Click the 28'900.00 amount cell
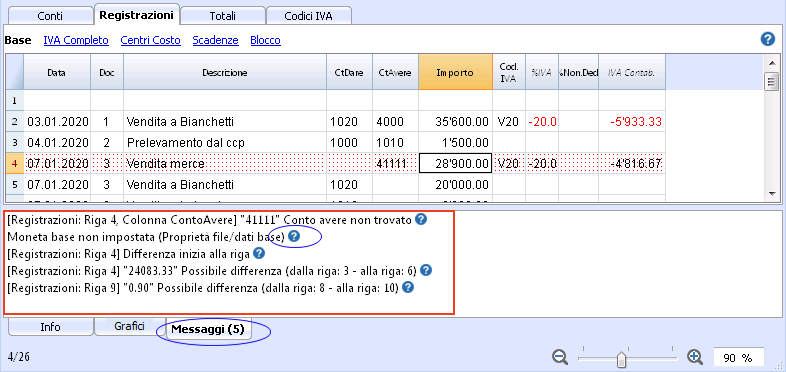 tap(455, 163)
